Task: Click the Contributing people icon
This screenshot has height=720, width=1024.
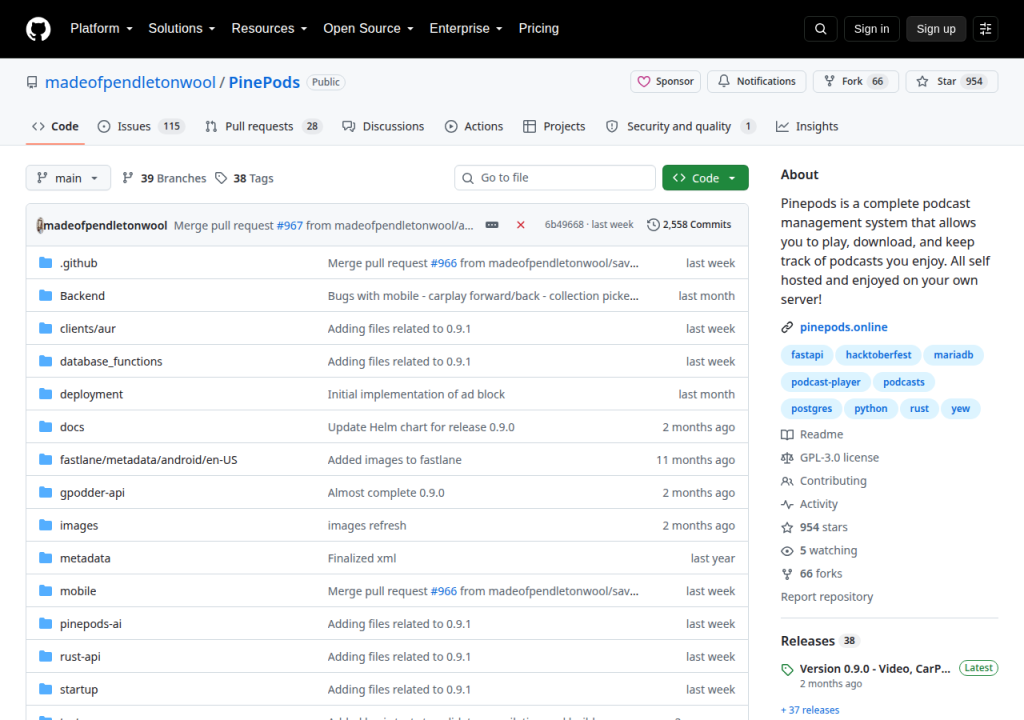Action: 787,481
